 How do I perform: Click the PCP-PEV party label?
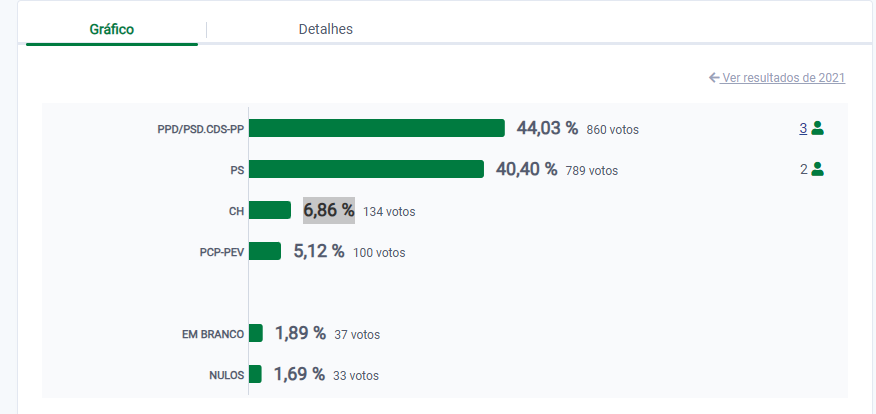tap(222, 252)
